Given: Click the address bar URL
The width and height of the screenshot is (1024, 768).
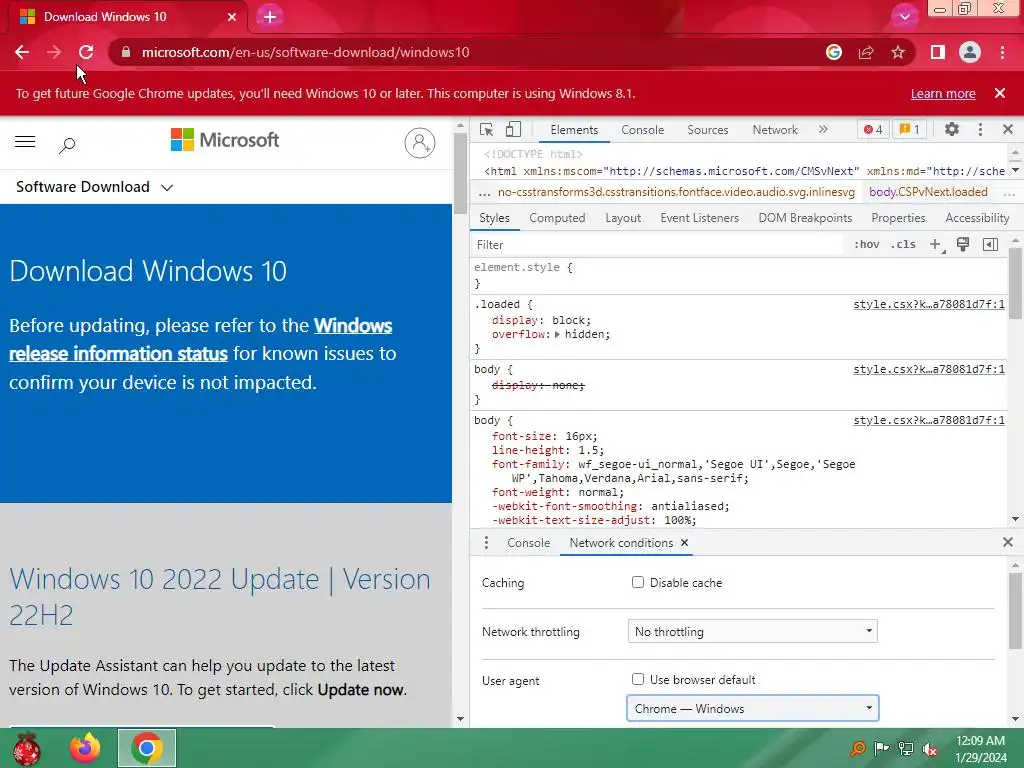Looking at the screenshot, I should click(306, 52).
